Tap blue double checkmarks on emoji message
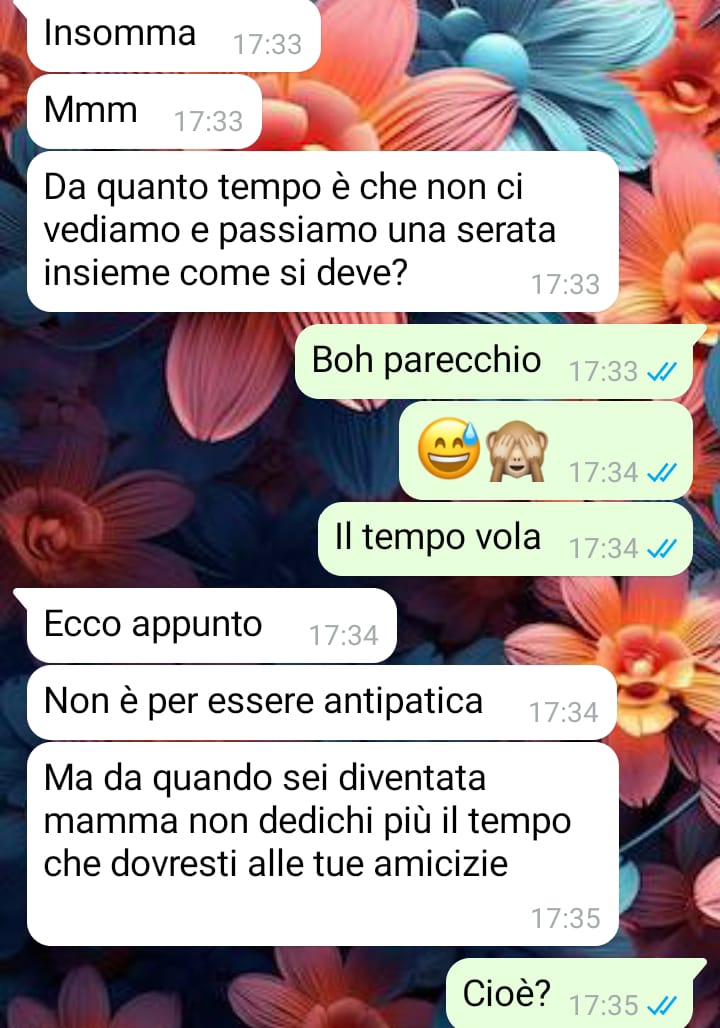 click(661, 472)
